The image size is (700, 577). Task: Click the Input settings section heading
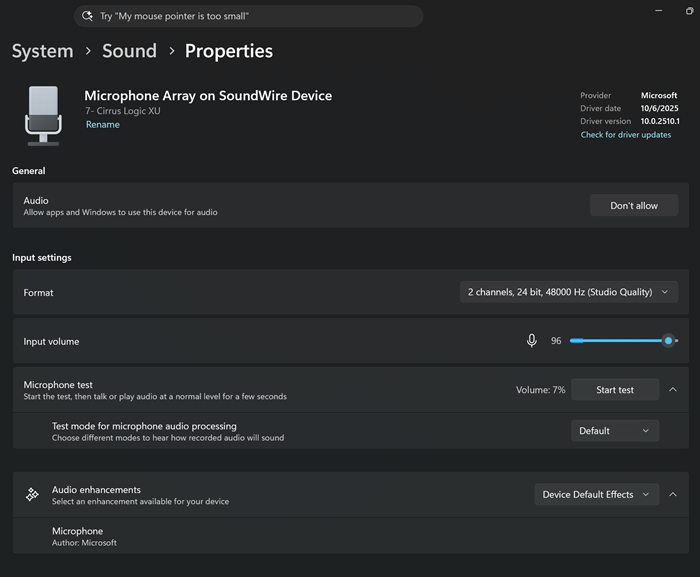[42, 258]
